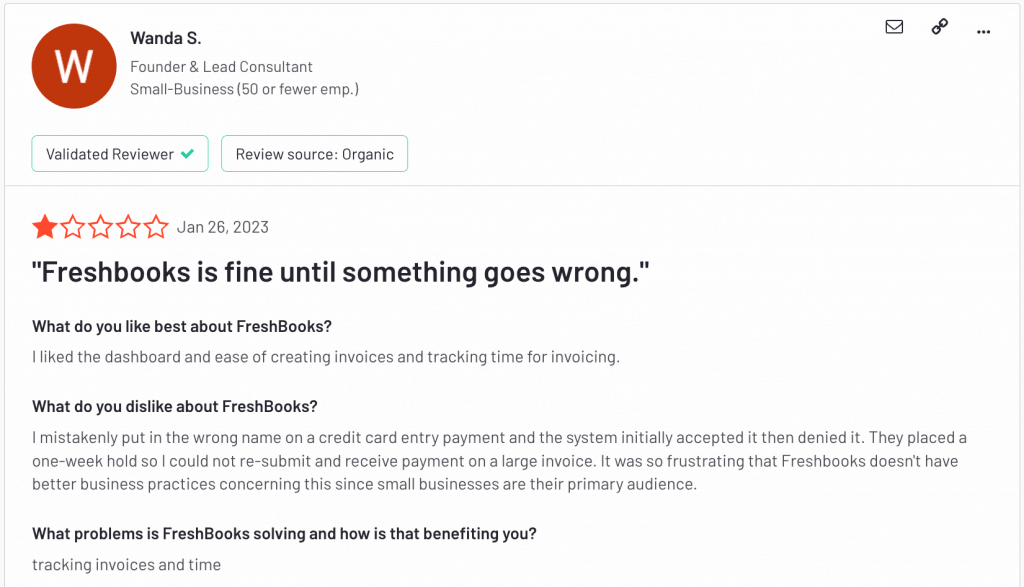This screenshot has height=587, width=1024.
Task: Click Small-Business company size label
Action: click(x=244, y=89)
